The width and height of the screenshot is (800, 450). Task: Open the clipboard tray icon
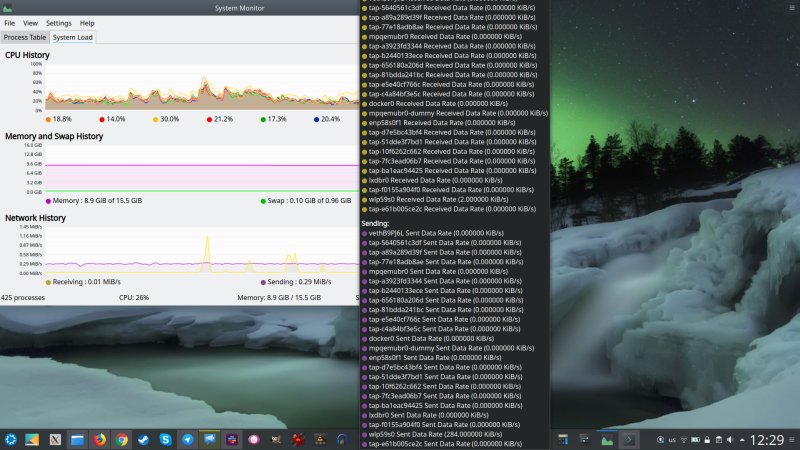(718, 440)
